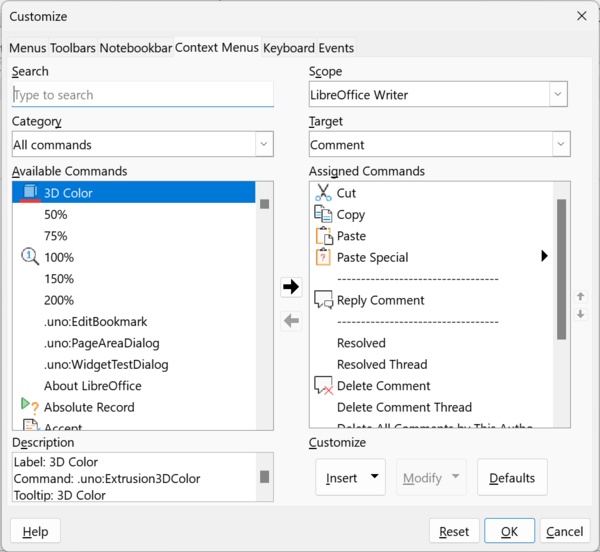The width and height of the screenshot is (600, 552).
Task: Click the Assigned Commands vertical scrollbar
Action: [x=561, y=270]
